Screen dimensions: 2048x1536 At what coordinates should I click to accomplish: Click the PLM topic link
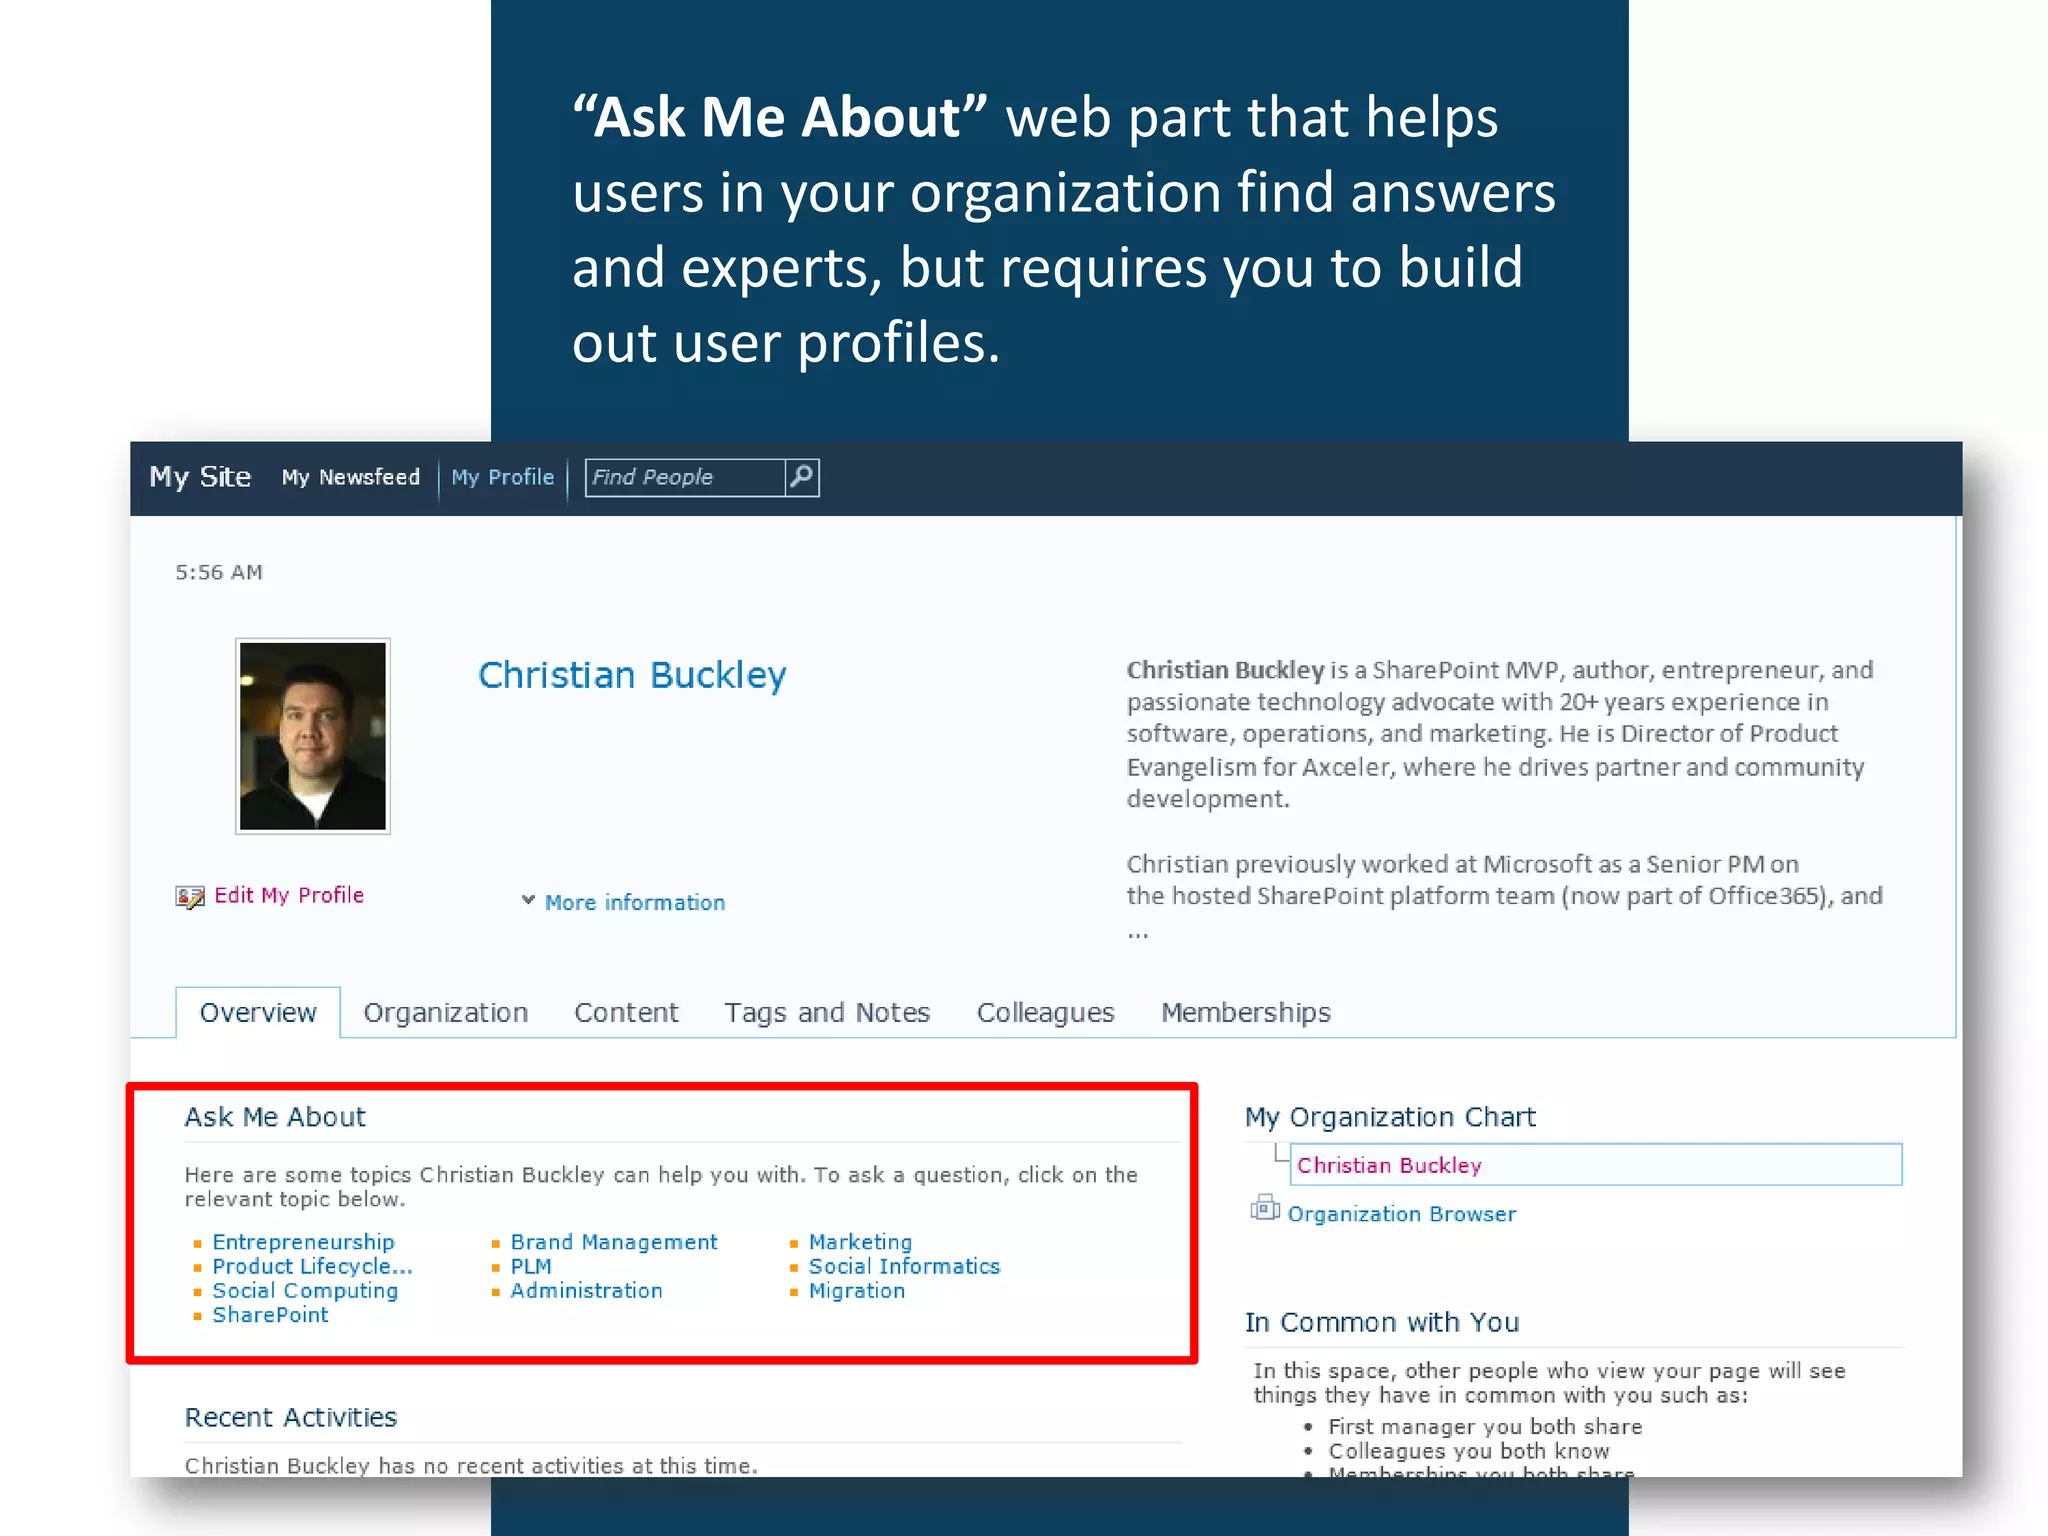coord(531,1266)
